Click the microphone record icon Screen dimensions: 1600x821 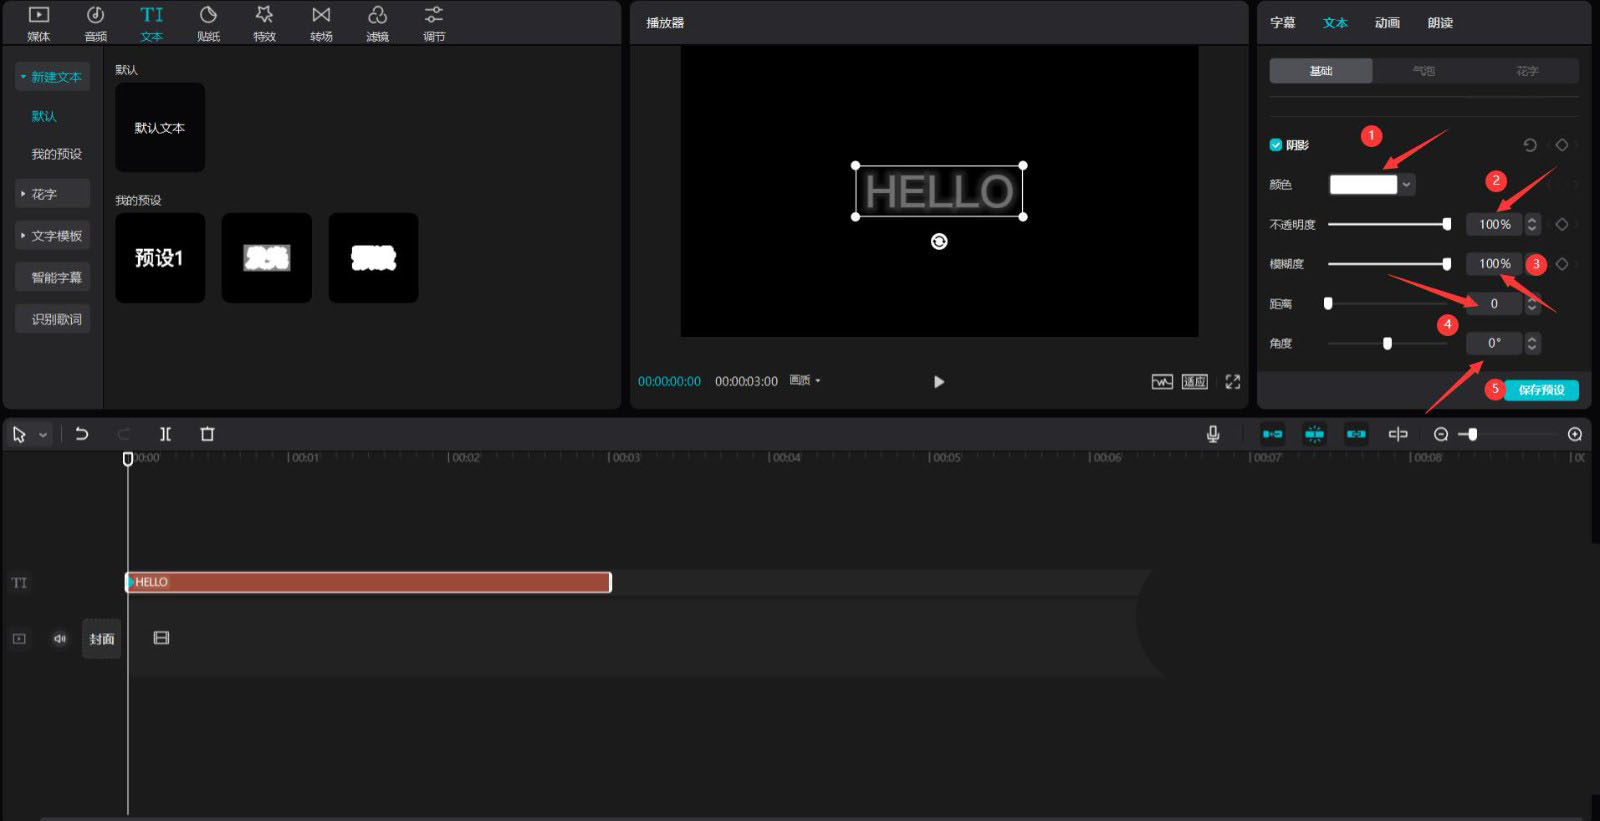pos(1212,434)
